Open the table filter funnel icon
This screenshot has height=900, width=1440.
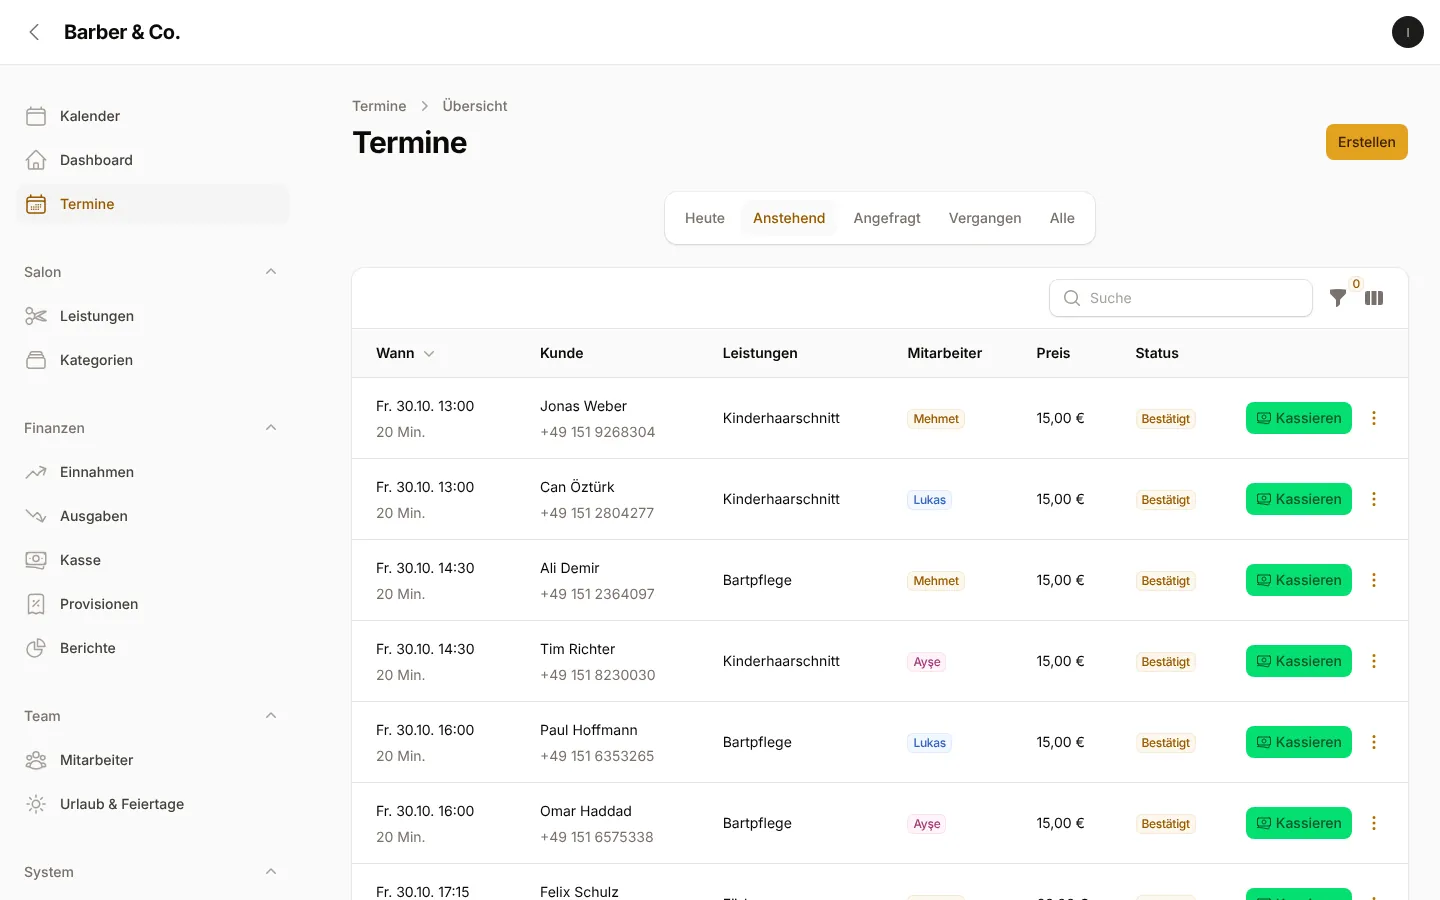1338,298
